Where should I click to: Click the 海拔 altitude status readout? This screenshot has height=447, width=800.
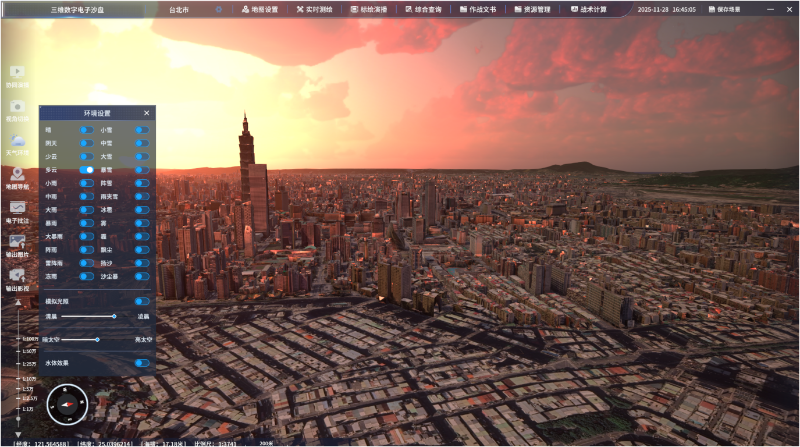(164, 443)
